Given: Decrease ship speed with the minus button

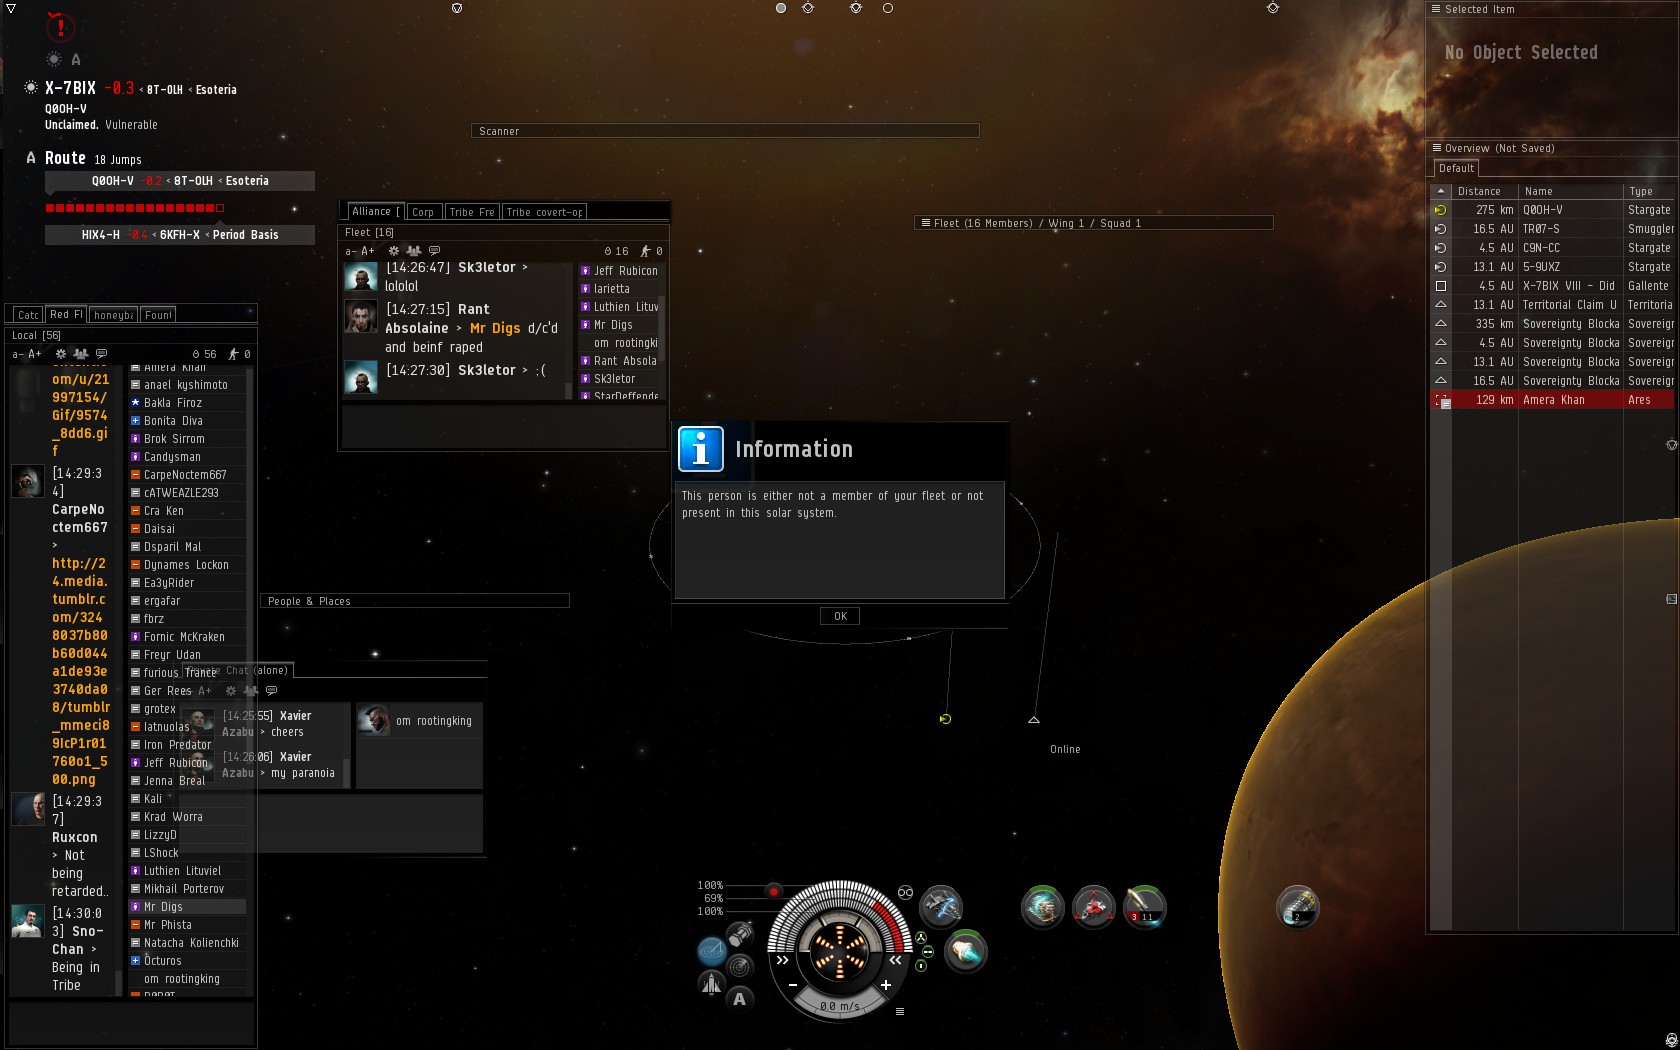Looking at the screenshot, I should 793,985.
